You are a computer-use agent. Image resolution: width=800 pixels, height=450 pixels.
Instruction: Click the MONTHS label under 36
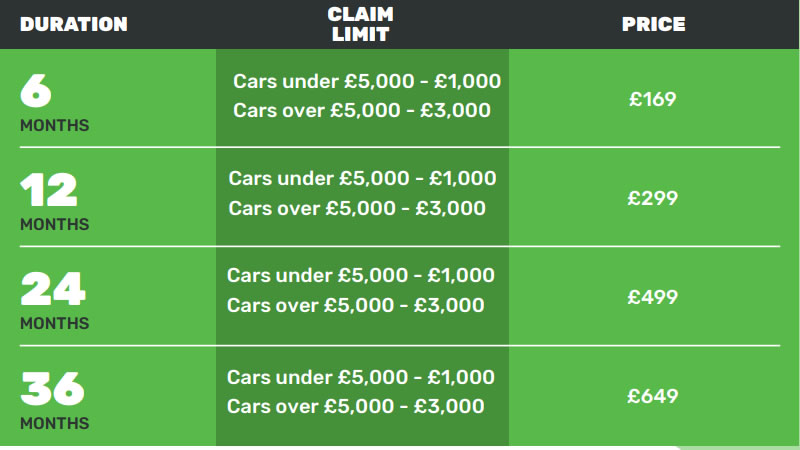tap(55, 423)
